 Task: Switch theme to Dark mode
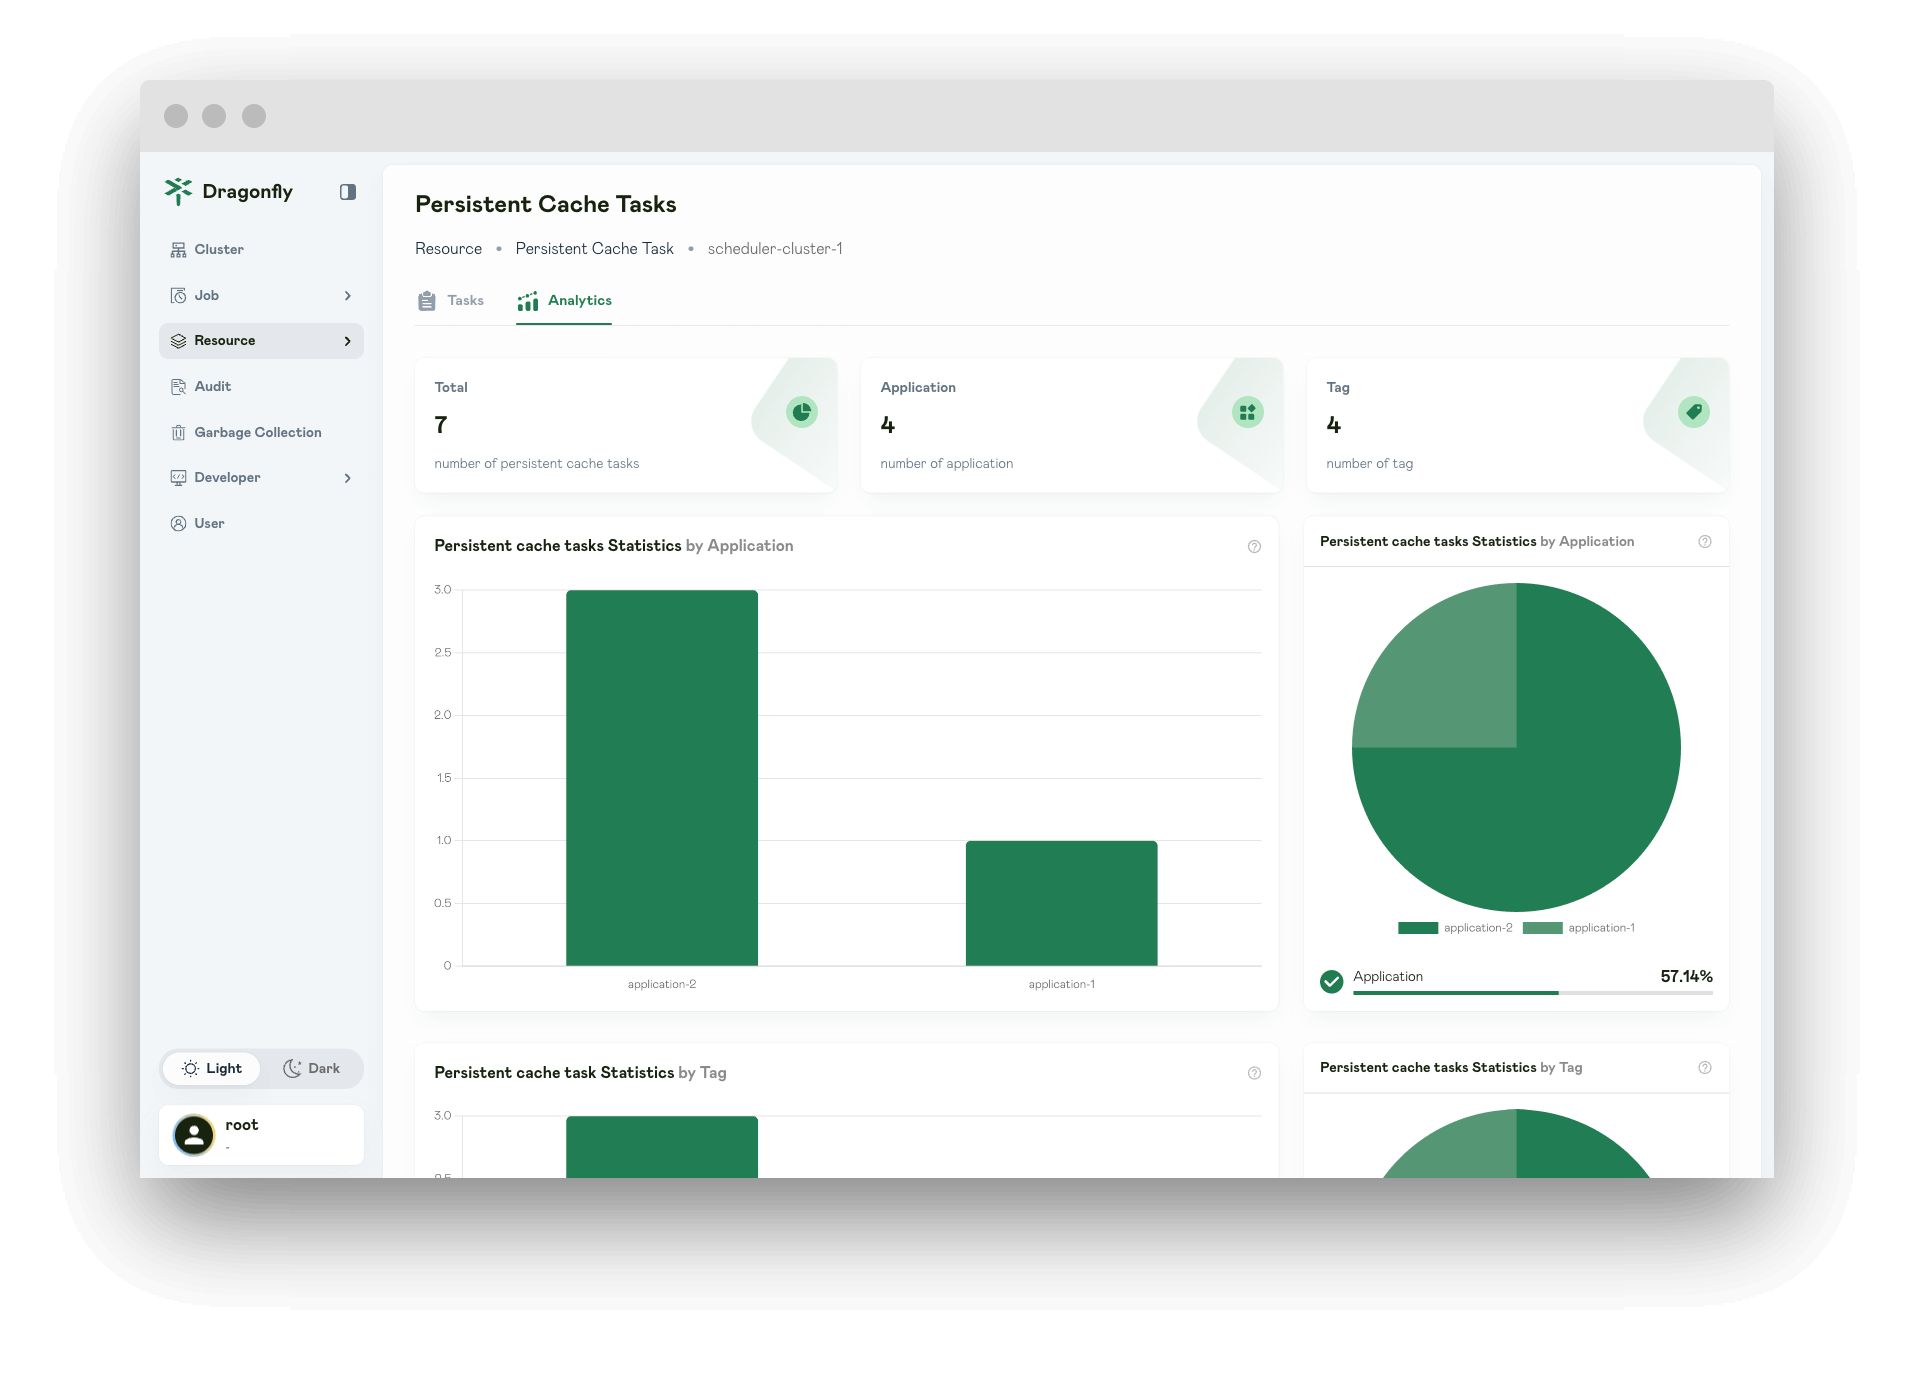pyautogui.click(x=313, y=1068)
